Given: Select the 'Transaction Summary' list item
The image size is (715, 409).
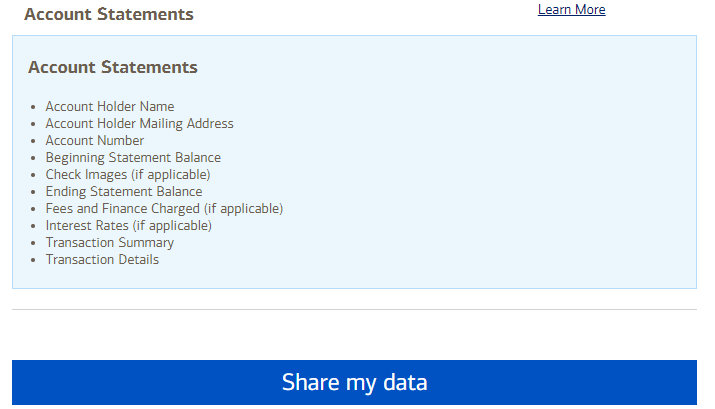Looking at the screenshot, I should click(x=110, y=243).
